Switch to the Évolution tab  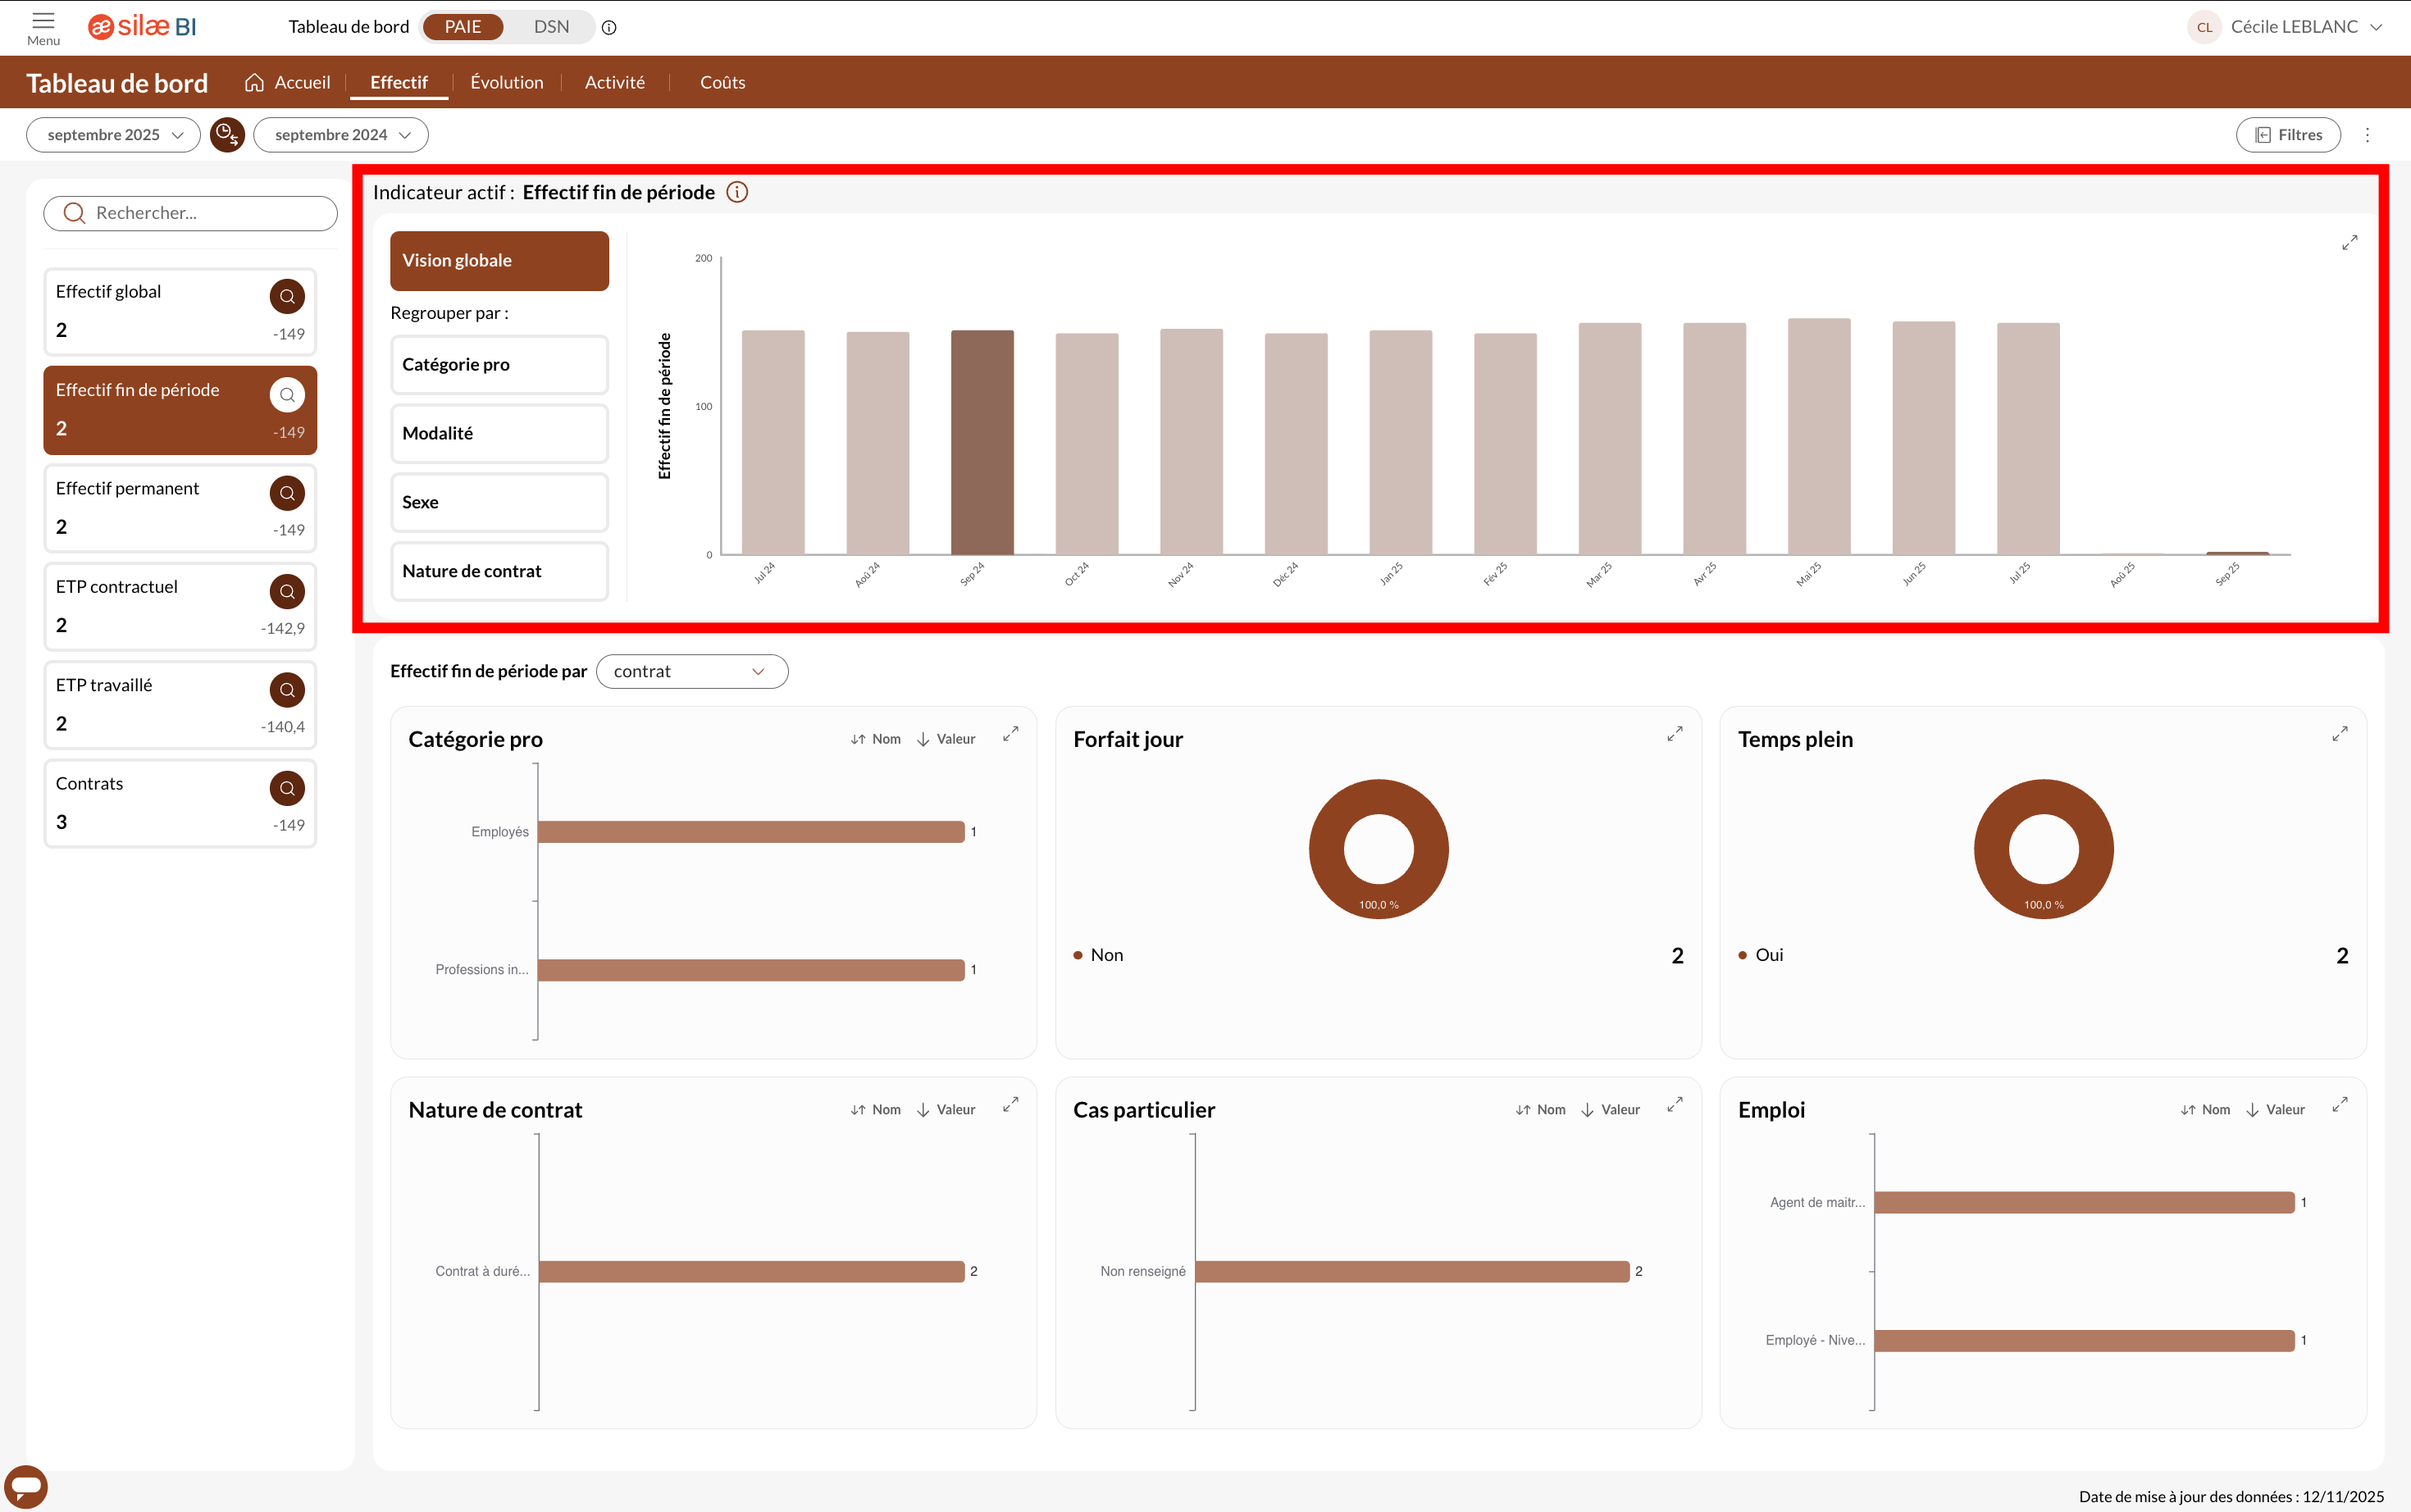point(507,82)
